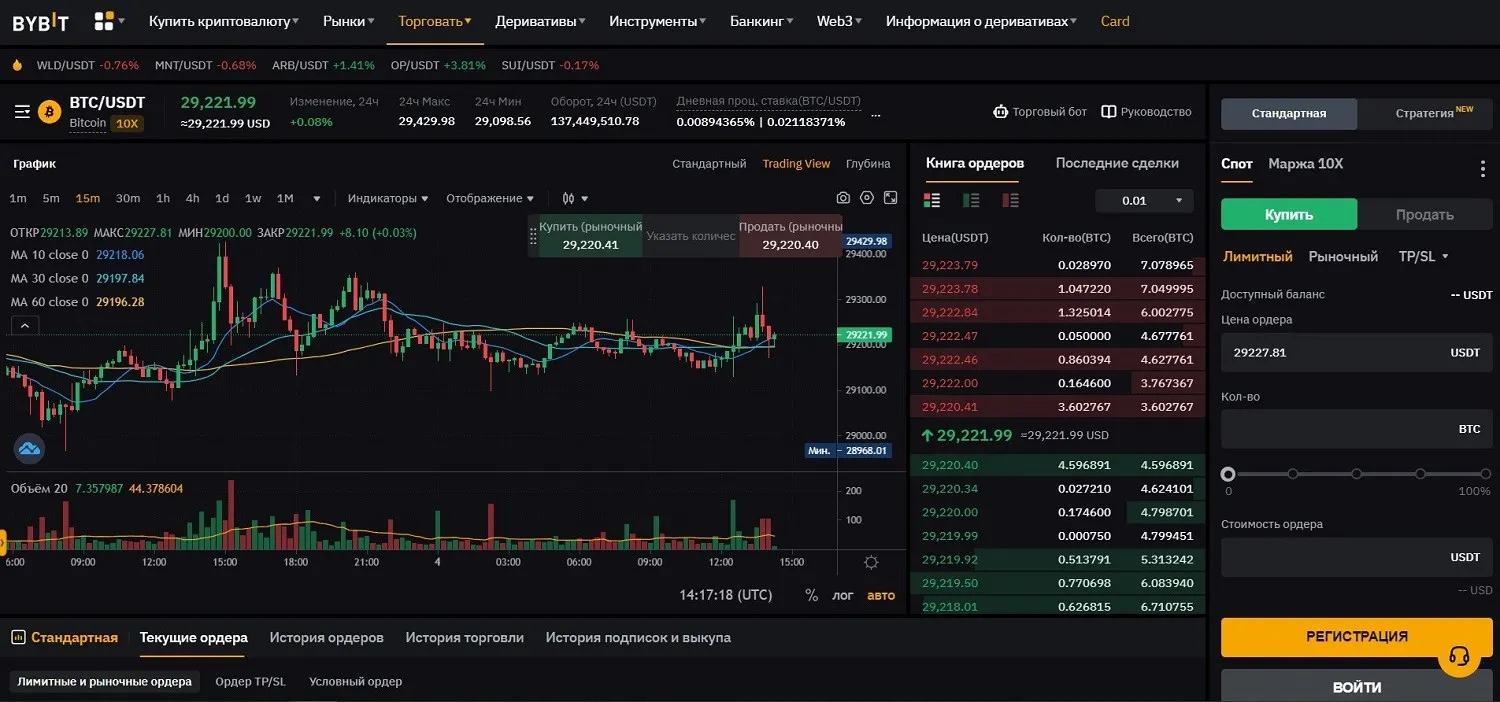This screenshot has height=702, width=1500.
Task: Open the Trading Bot icon link
Action: click(x=1000, y=112)
